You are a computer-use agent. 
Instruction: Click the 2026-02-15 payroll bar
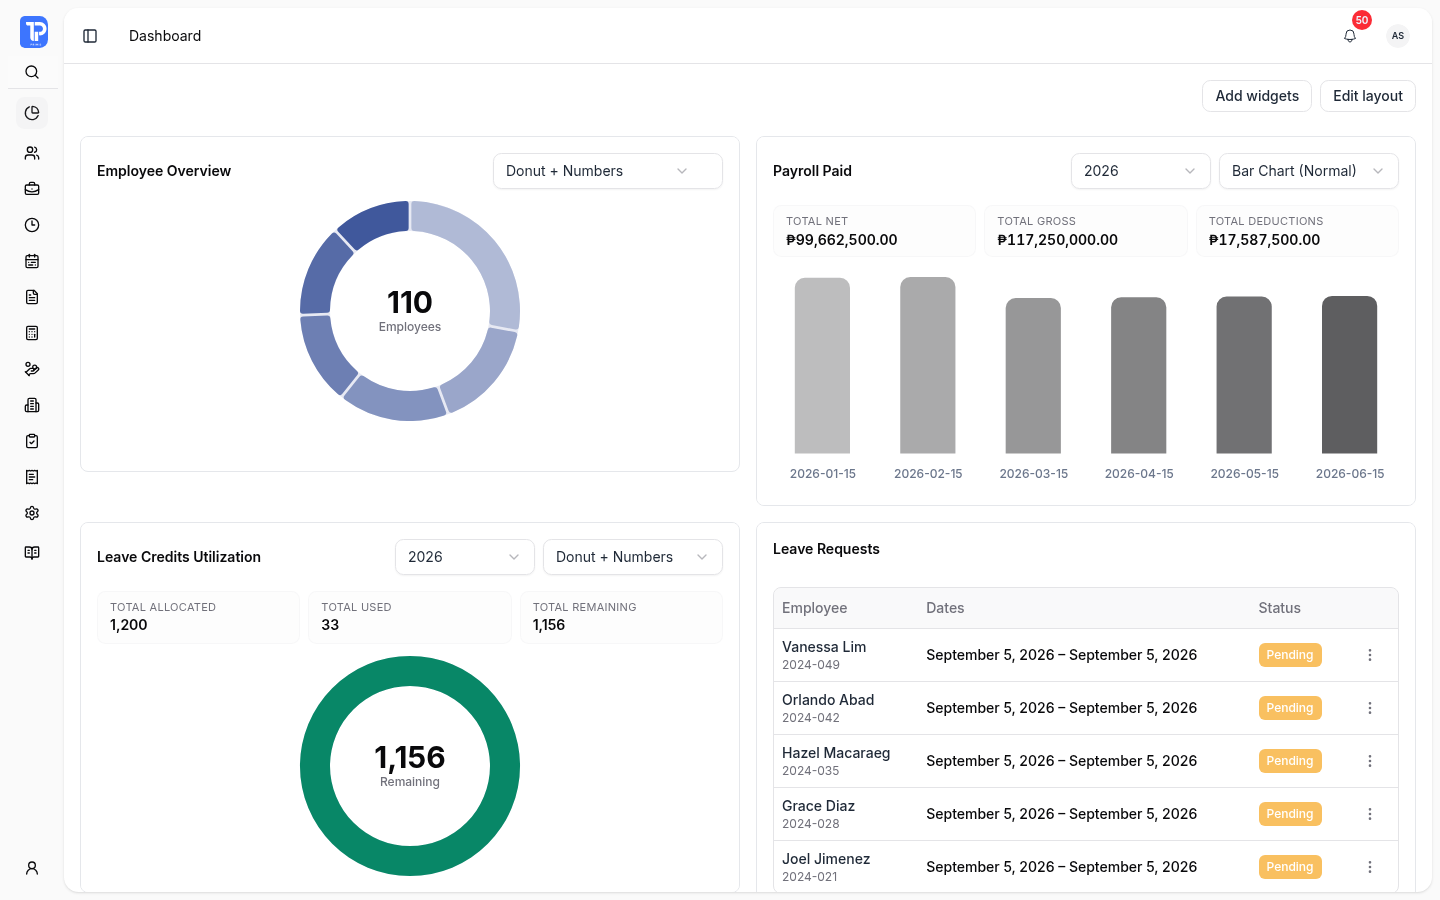point(928,365)
